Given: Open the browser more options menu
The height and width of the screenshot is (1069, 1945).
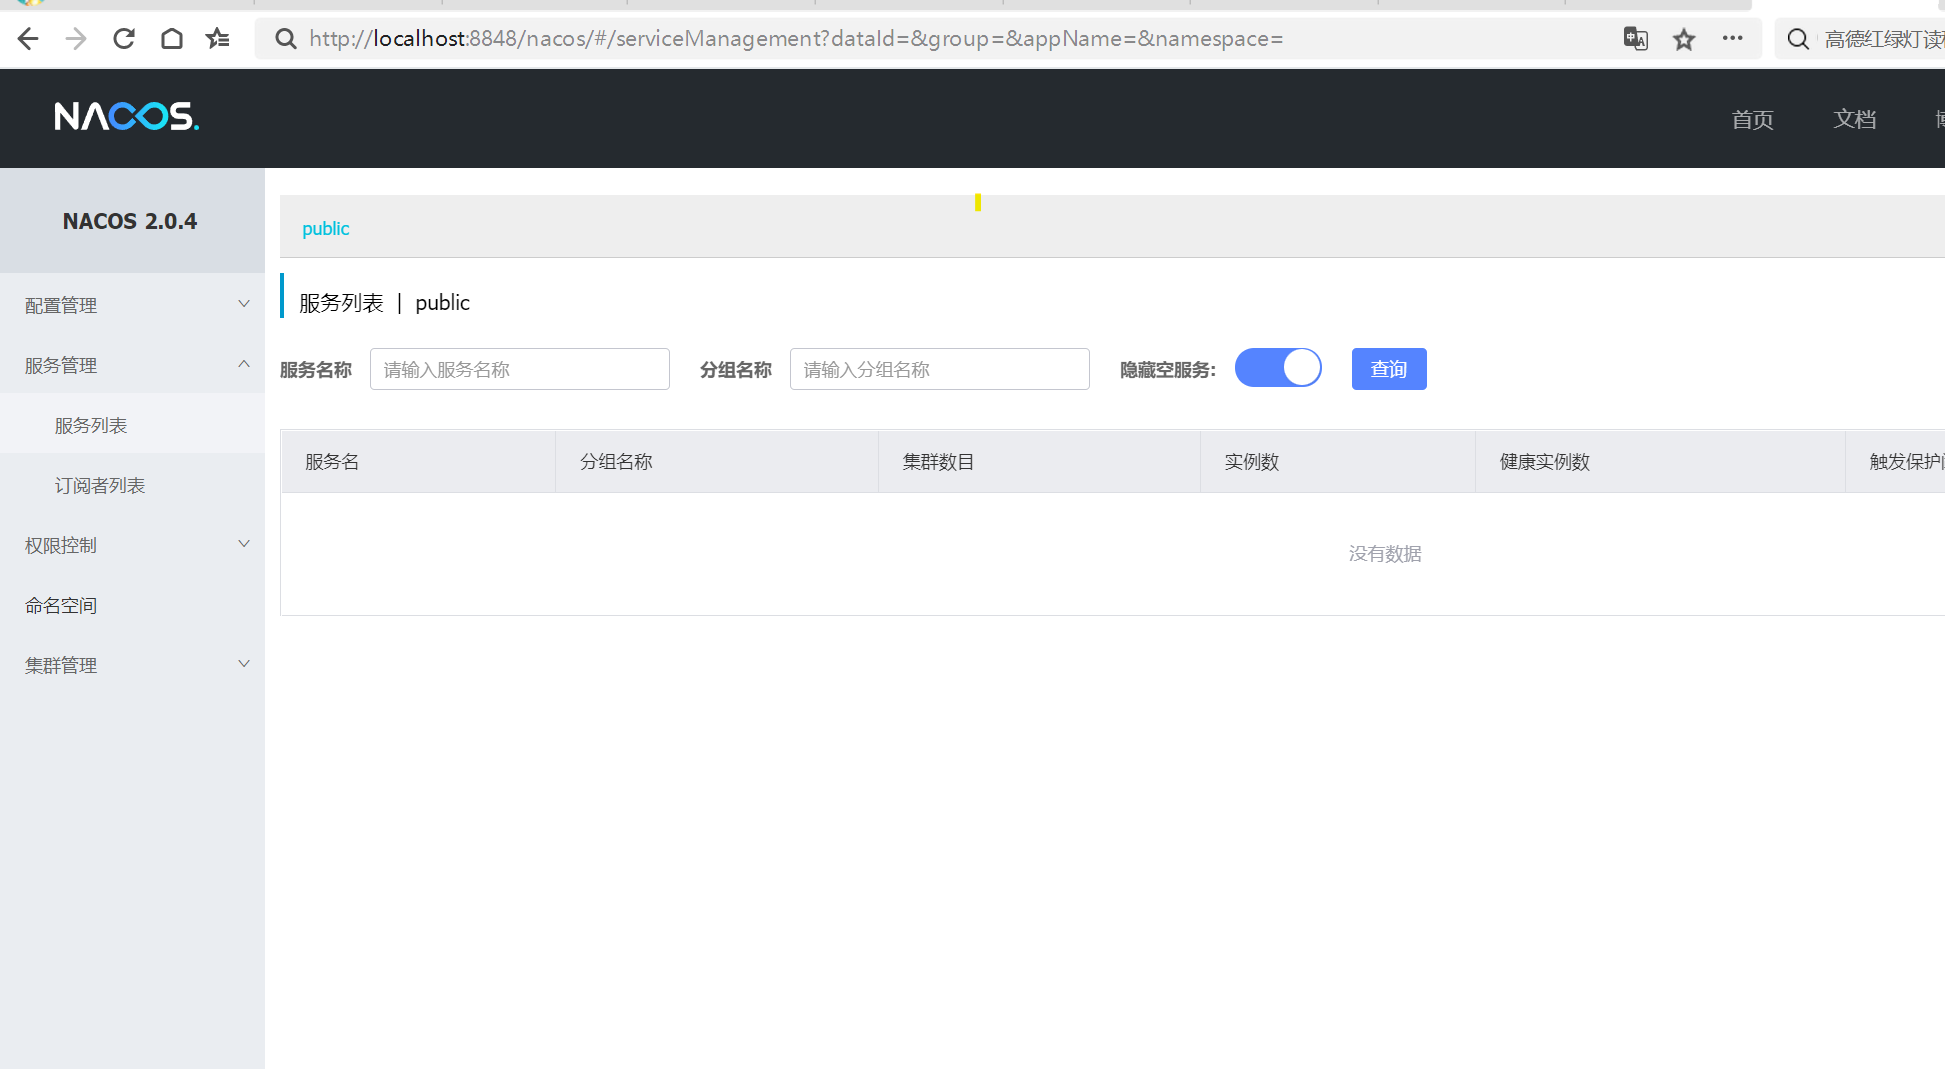Looking at the screenshot, I should pos(1733,38).
